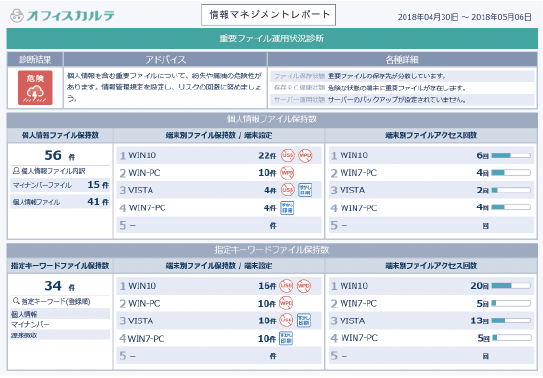This screenshot has height=378, width=543.
Task: Click the アドバイス column header
Action: click(x=166, y=60)
